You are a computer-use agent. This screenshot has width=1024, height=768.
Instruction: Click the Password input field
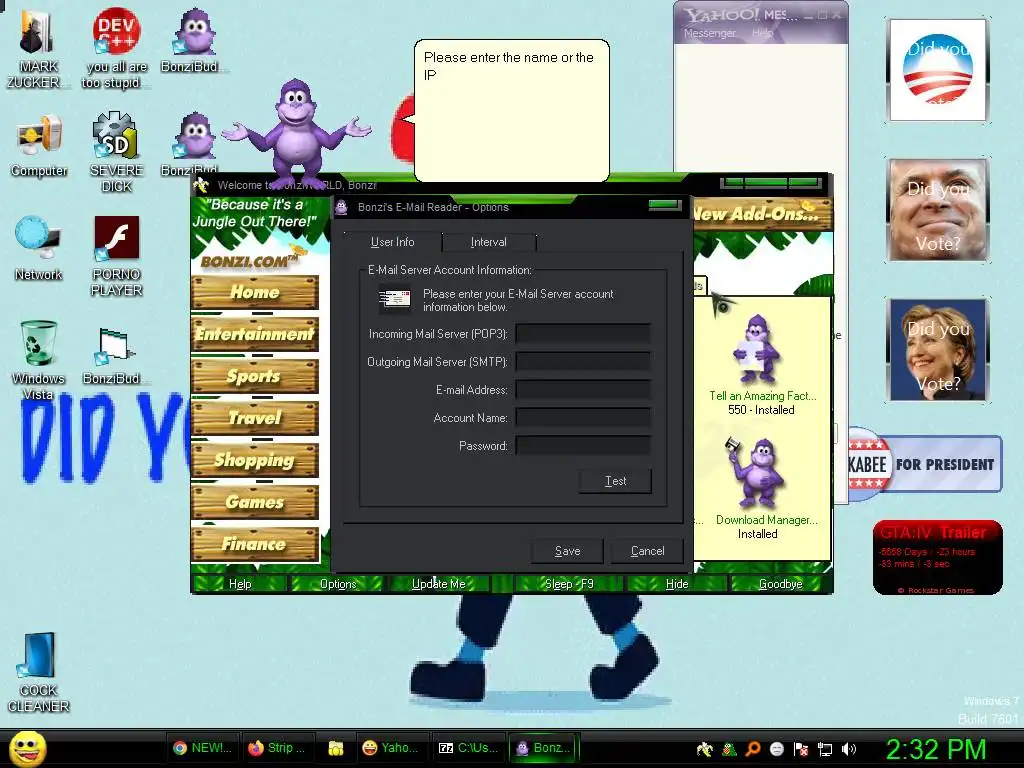(583, 446)
